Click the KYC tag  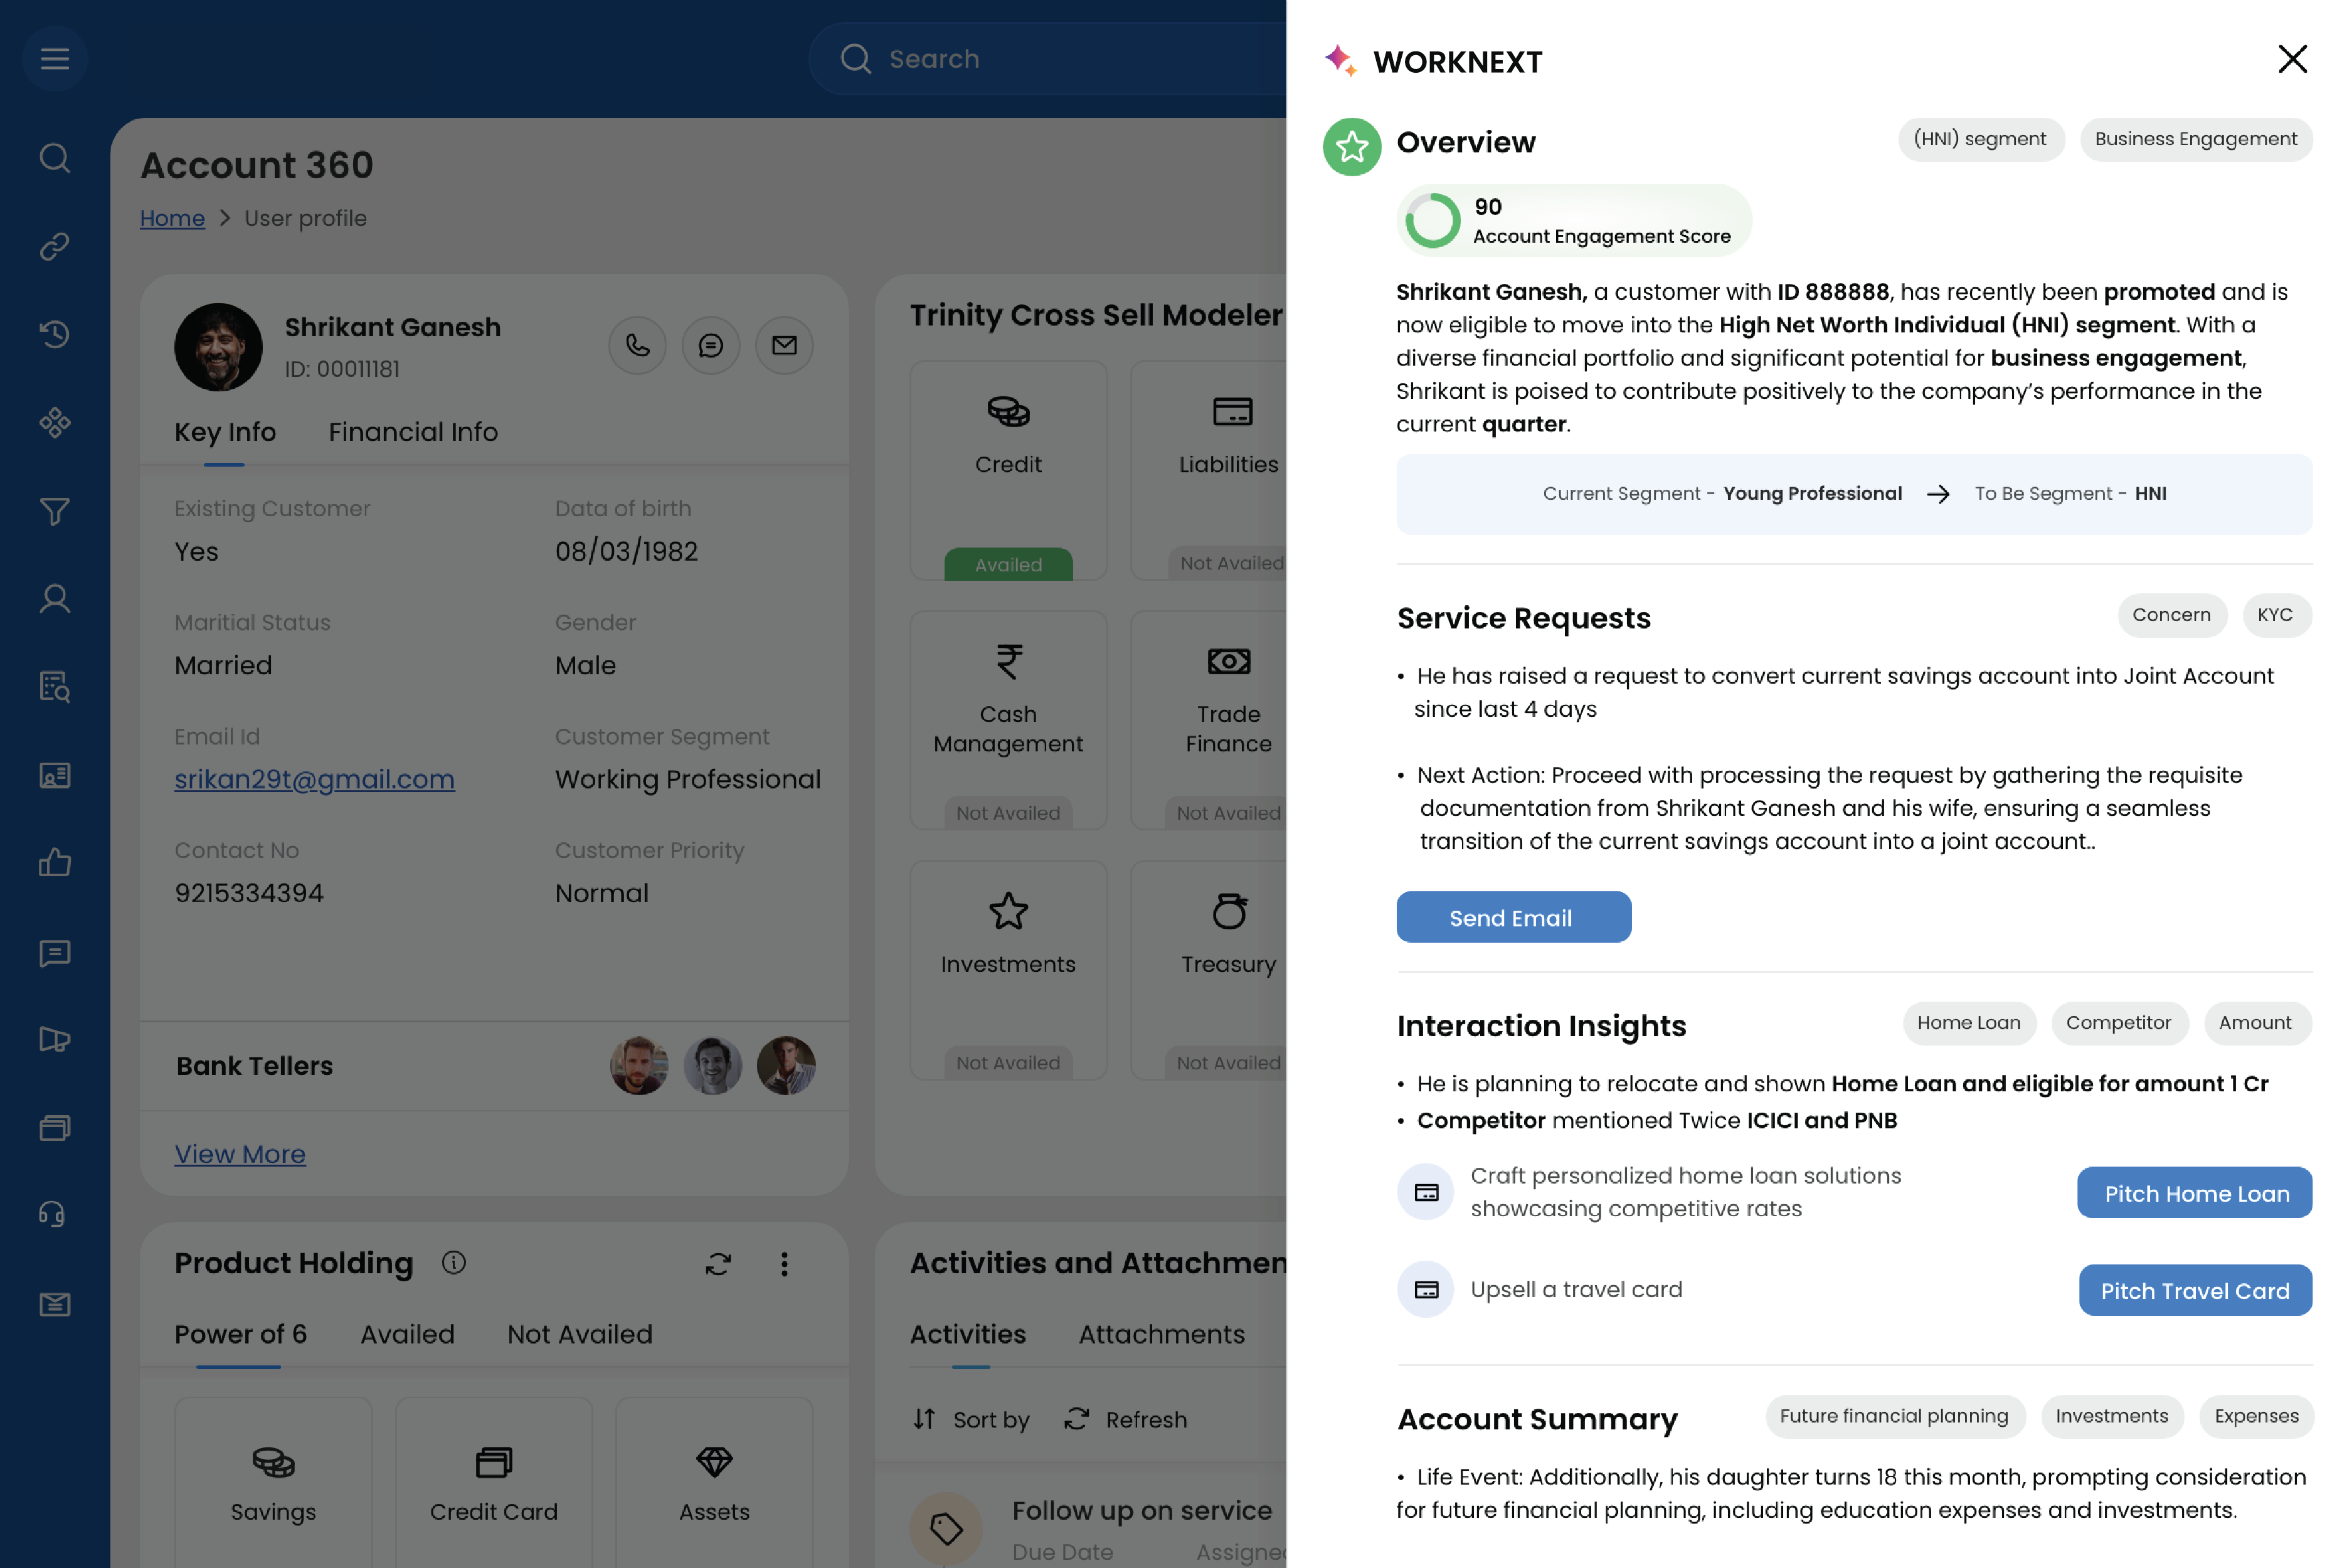pos(2276,615)
